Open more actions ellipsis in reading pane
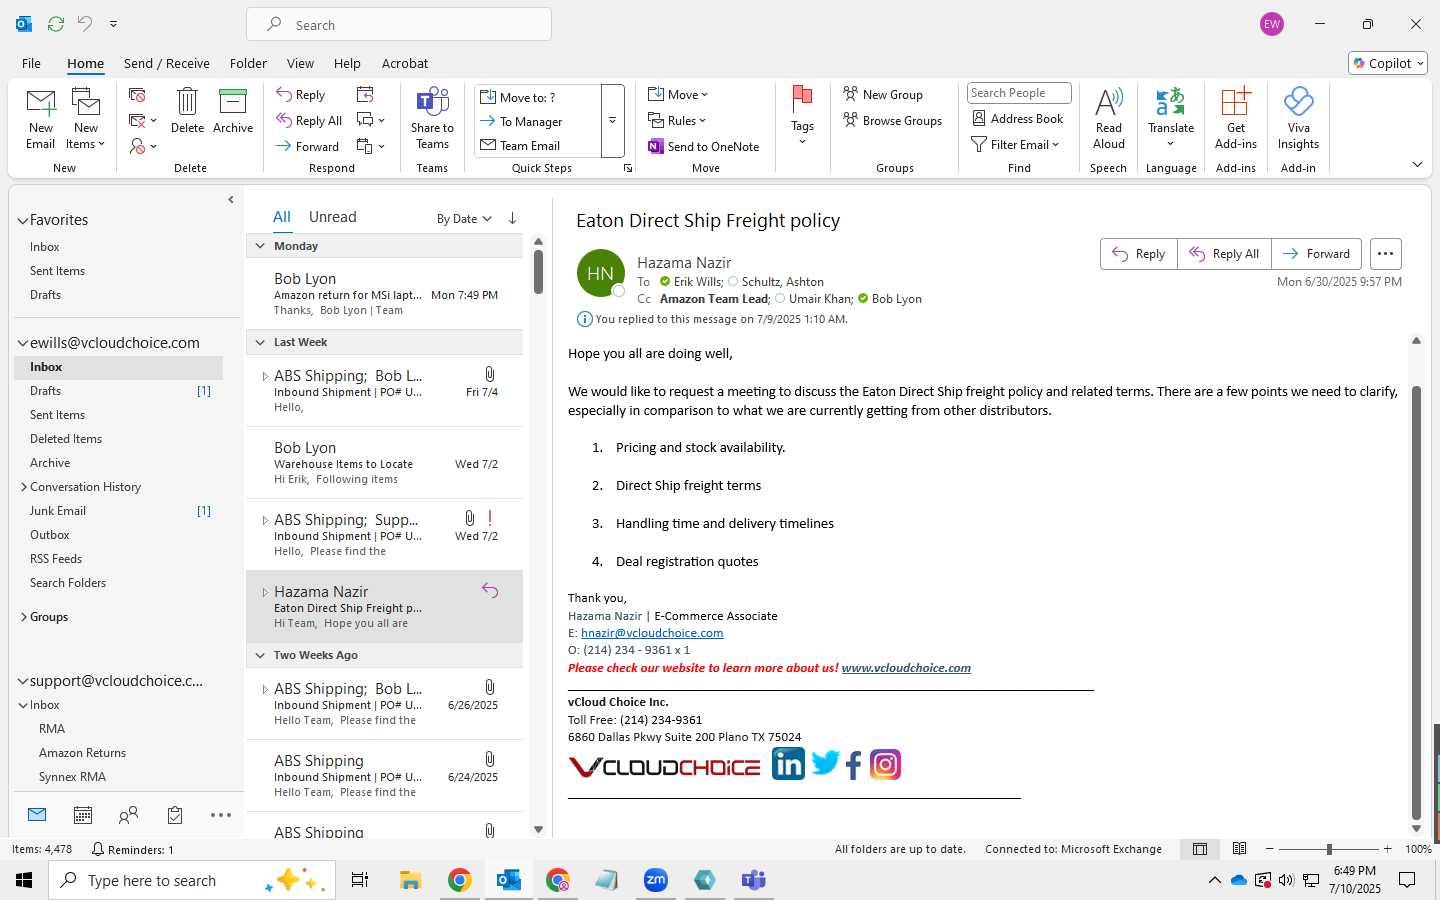This screenshot has height=900, width=1440. click(1385, 254)
